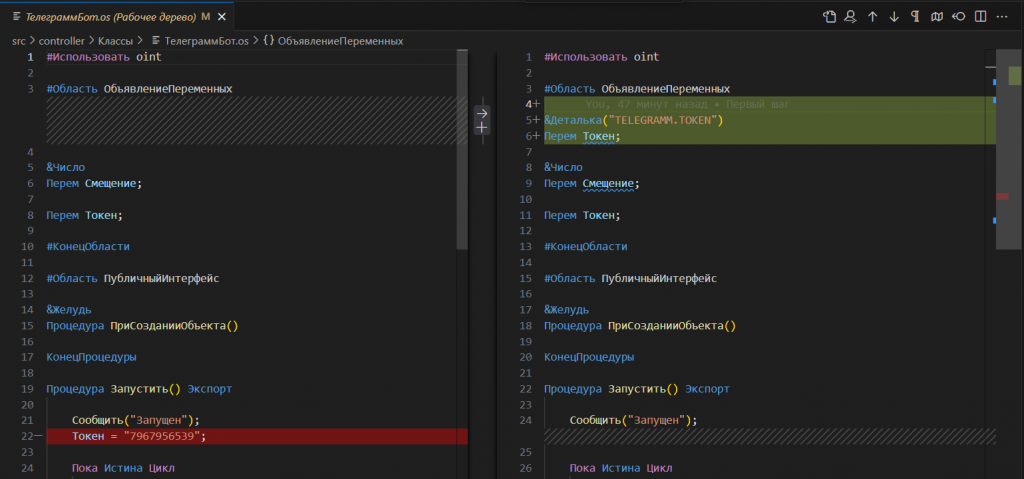Image resolution: width=1024 pixels, height=479 pixels.
Task: Click the Open File icon in diff toolbar
Action: pos(829,17)
